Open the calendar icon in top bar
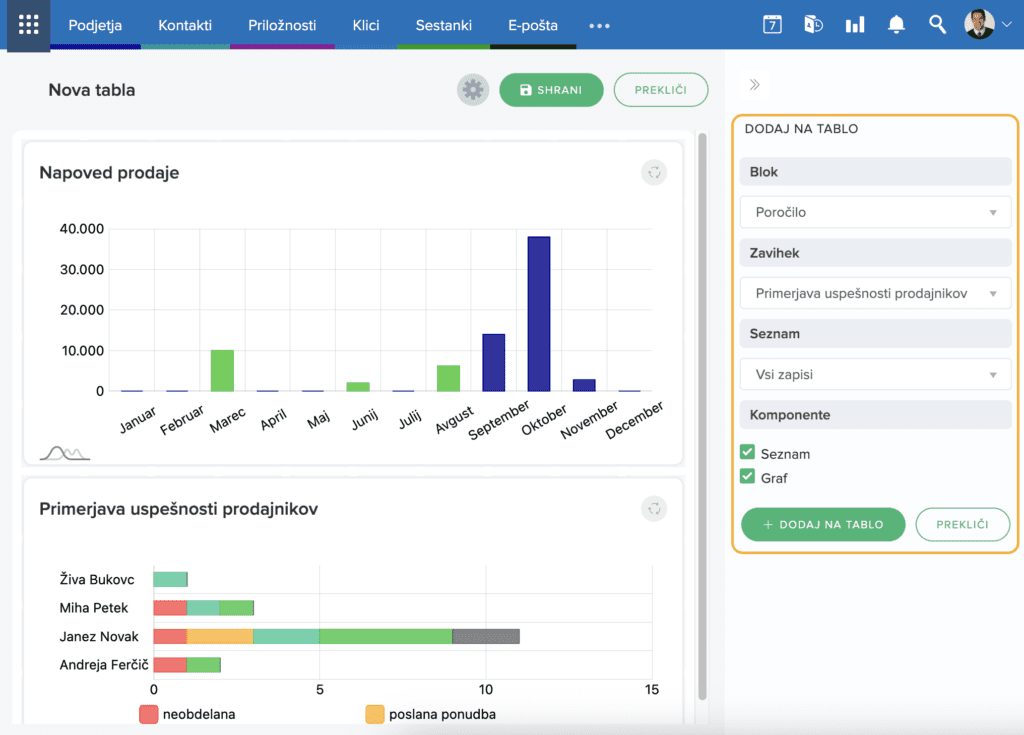 772,25
